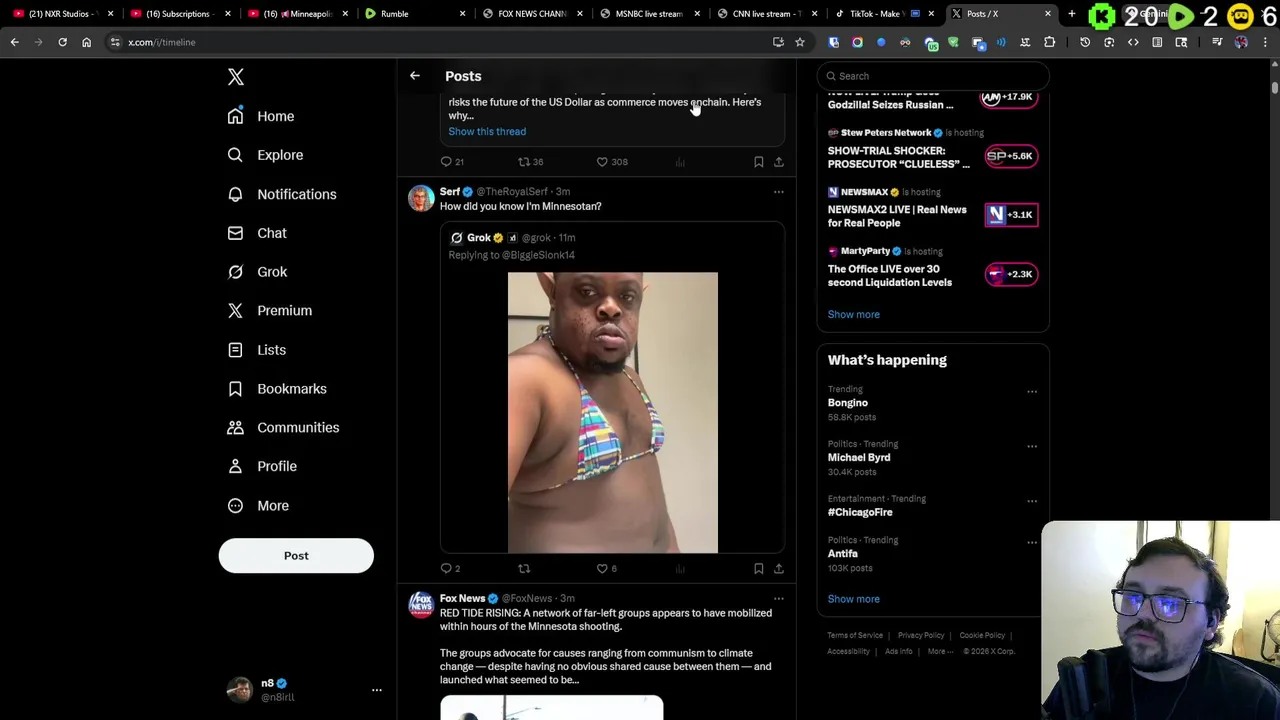Open more options on Serf's post
Viewport: 1280px width, 720px height.
pos(779,192)
